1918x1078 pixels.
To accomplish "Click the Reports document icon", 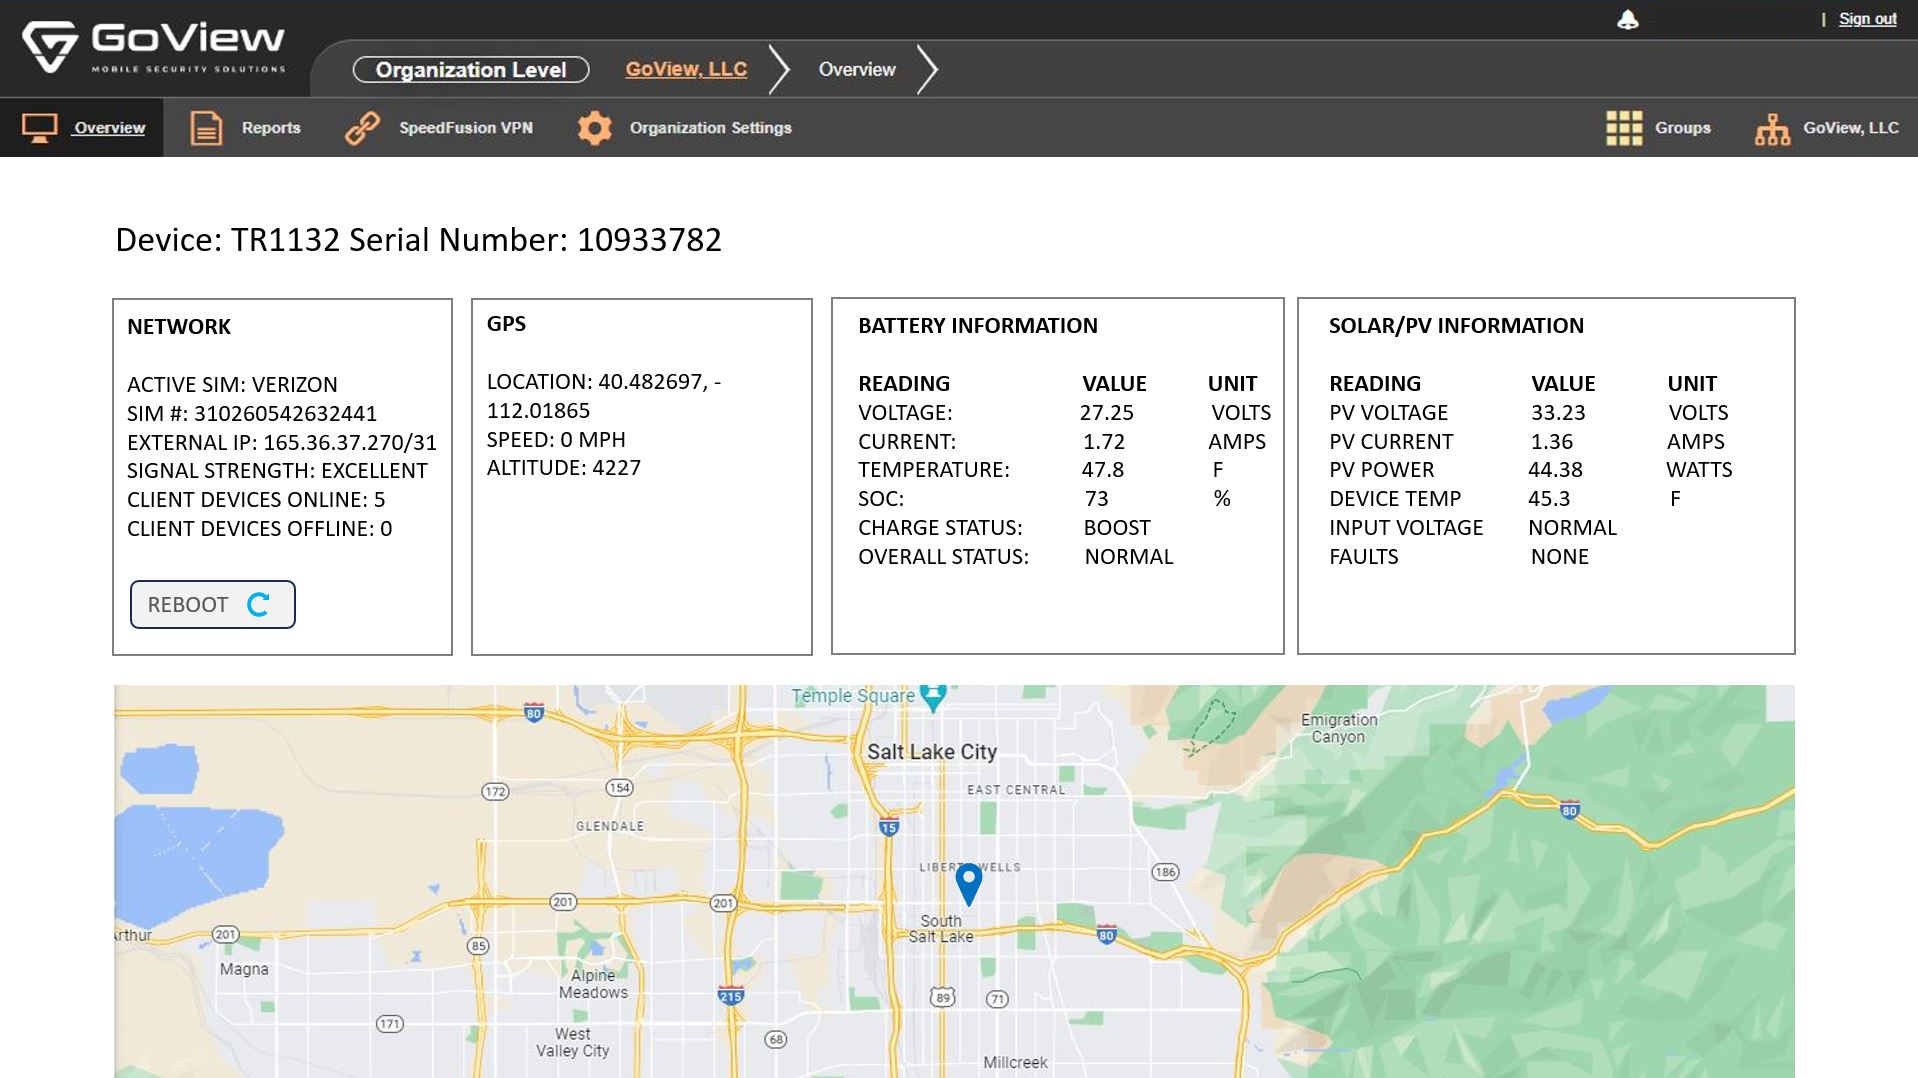I will [x=206, y=128].
